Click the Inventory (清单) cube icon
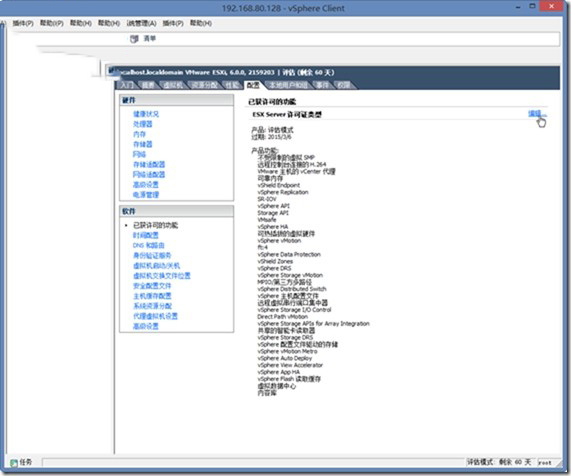This screenshot has height=476, width=571. (134, 39)
